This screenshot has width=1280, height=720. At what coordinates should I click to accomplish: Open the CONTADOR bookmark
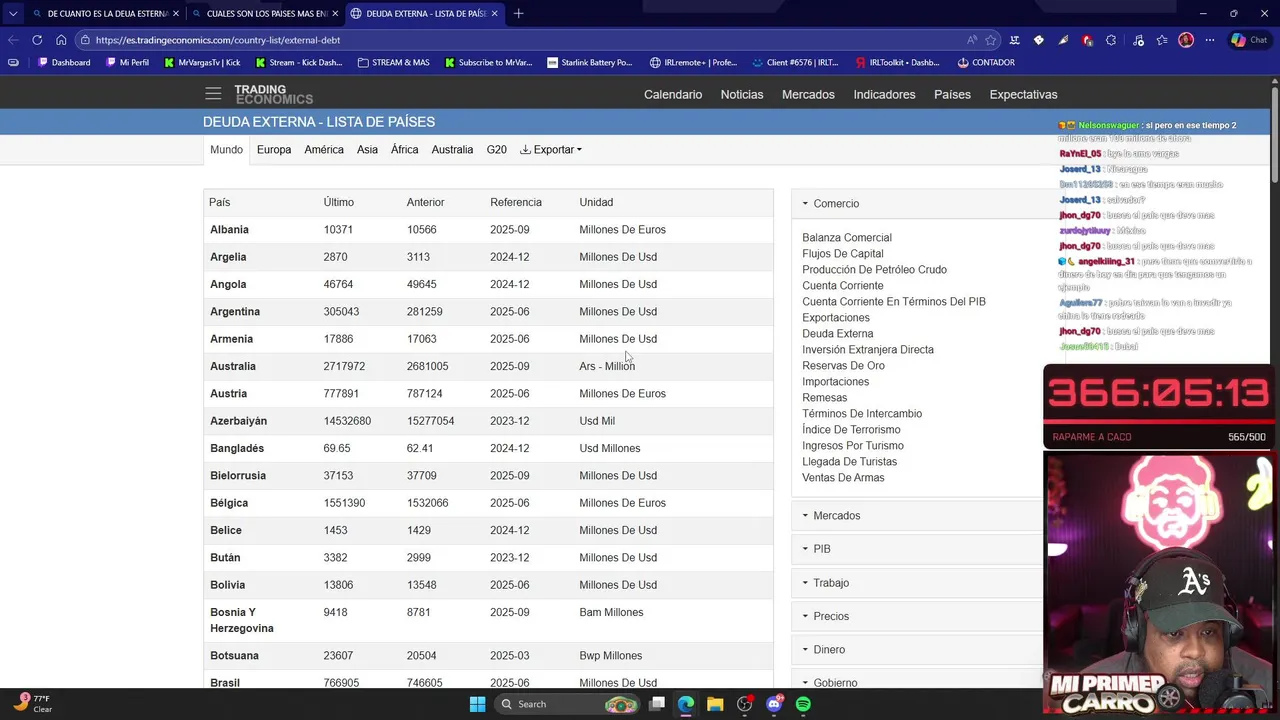986,62
